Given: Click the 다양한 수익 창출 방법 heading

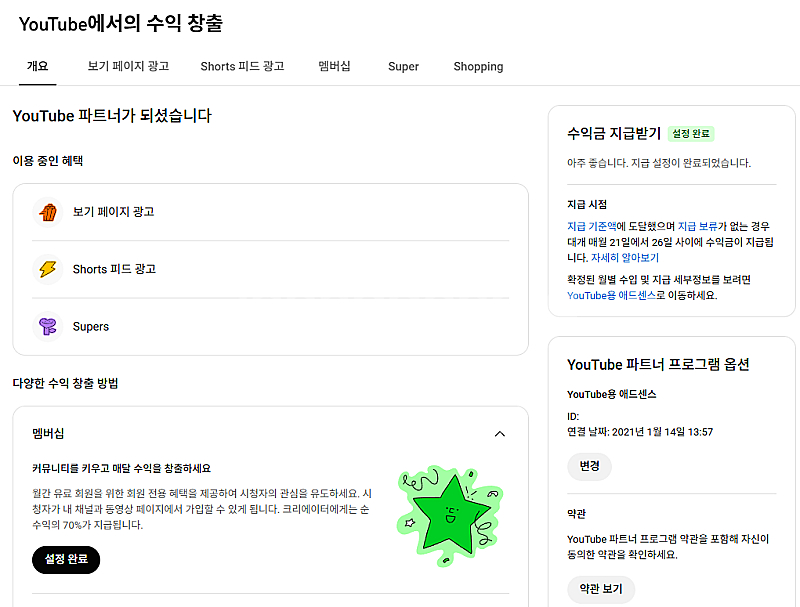Looking at the screenshot, I should coord(65,384).
